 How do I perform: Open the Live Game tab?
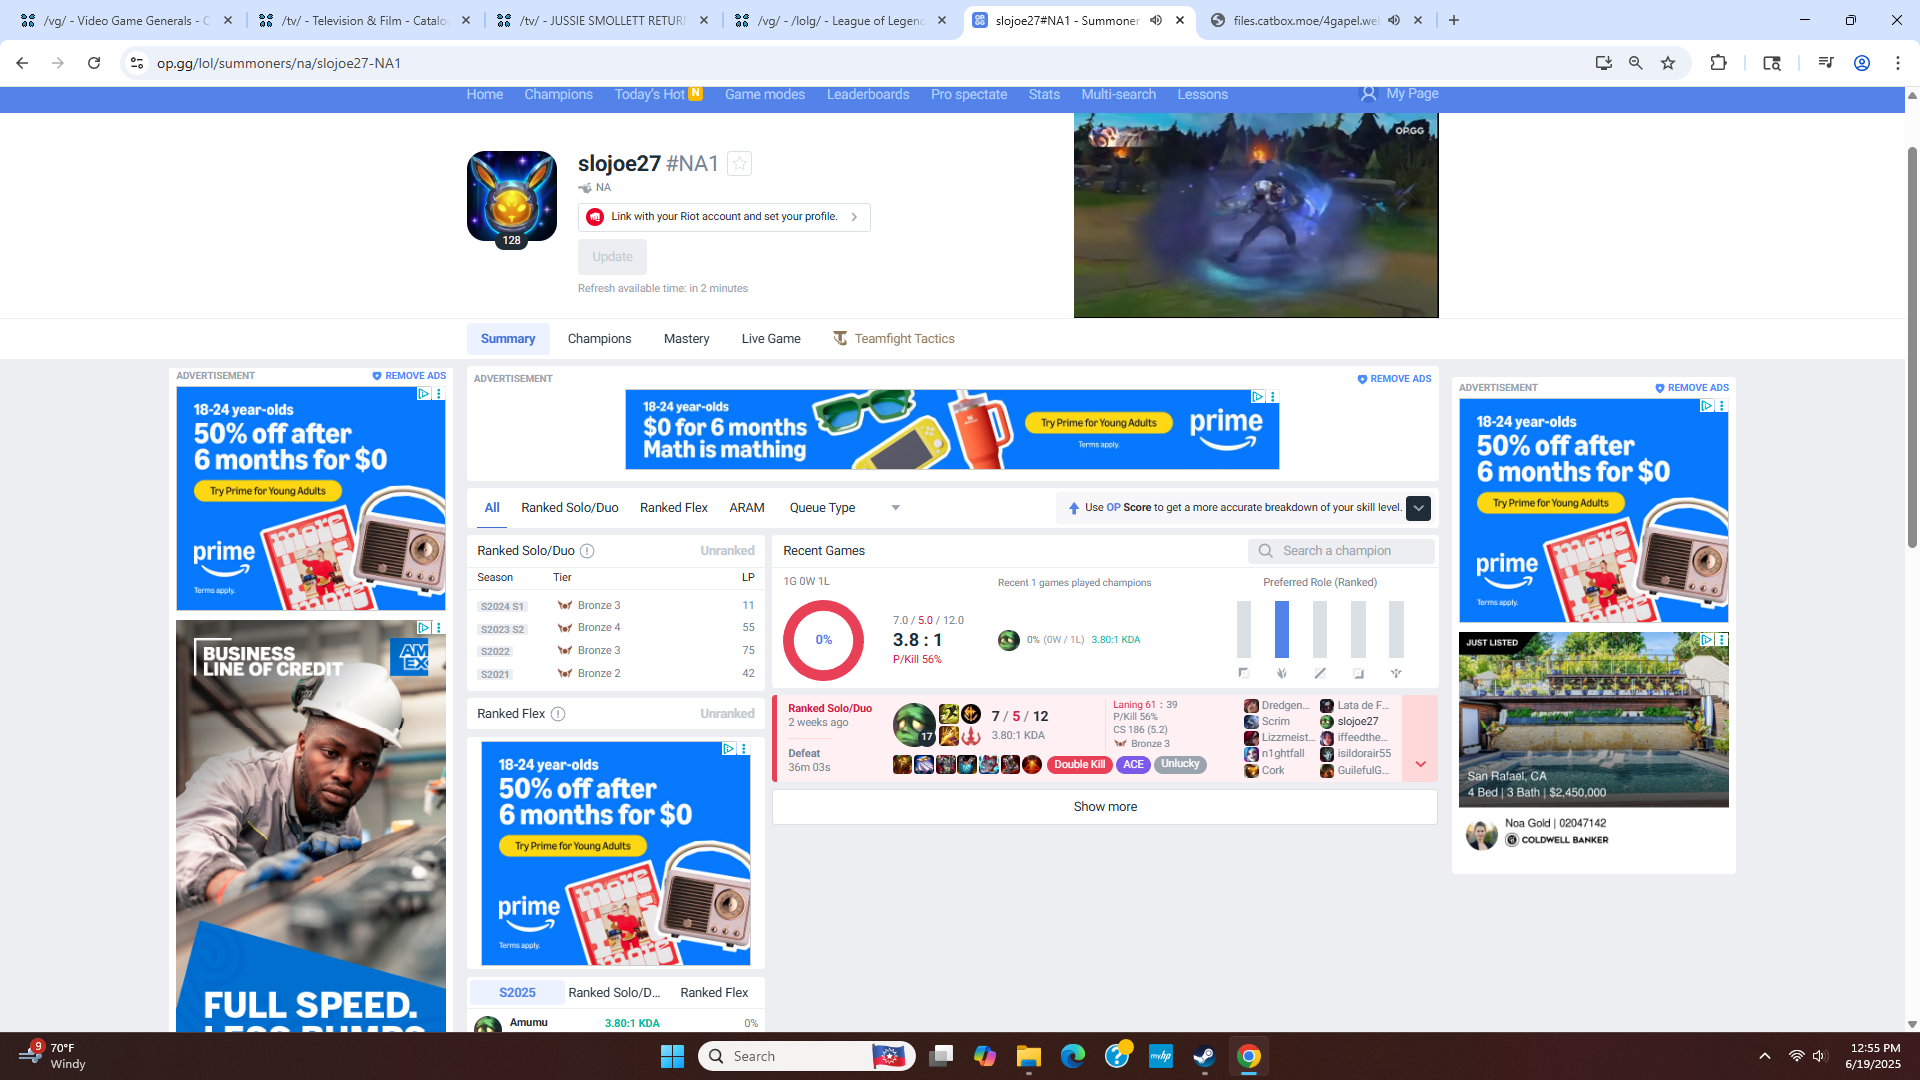coord(771,339)
